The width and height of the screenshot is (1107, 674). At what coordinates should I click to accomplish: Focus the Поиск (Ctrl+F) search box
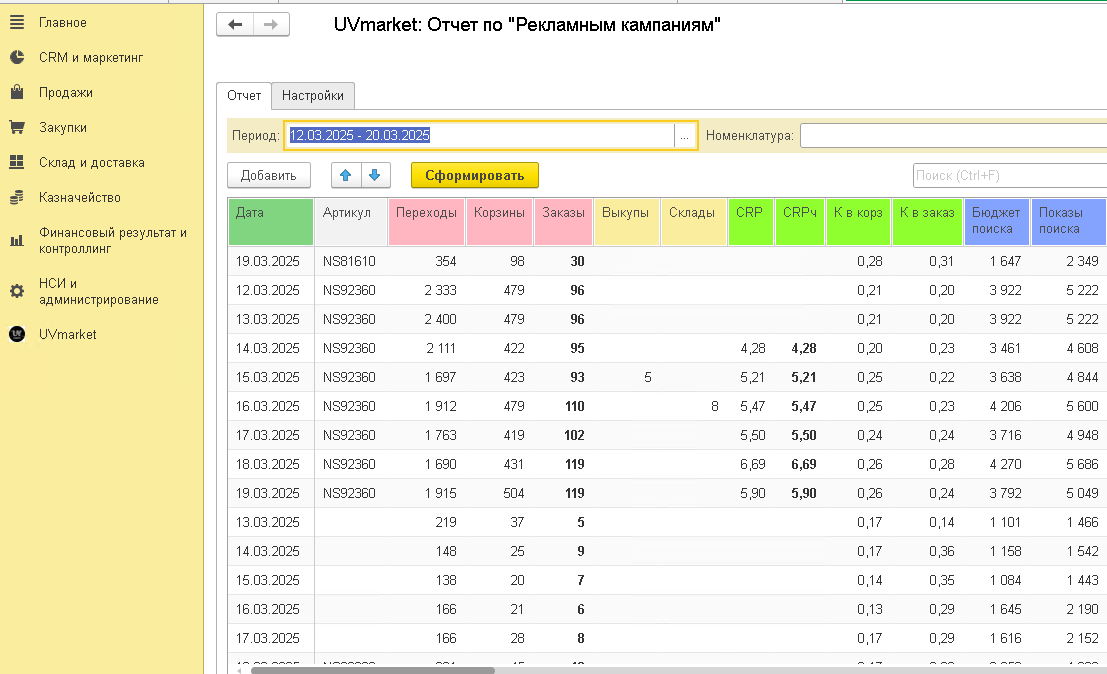click(1010, 175)
